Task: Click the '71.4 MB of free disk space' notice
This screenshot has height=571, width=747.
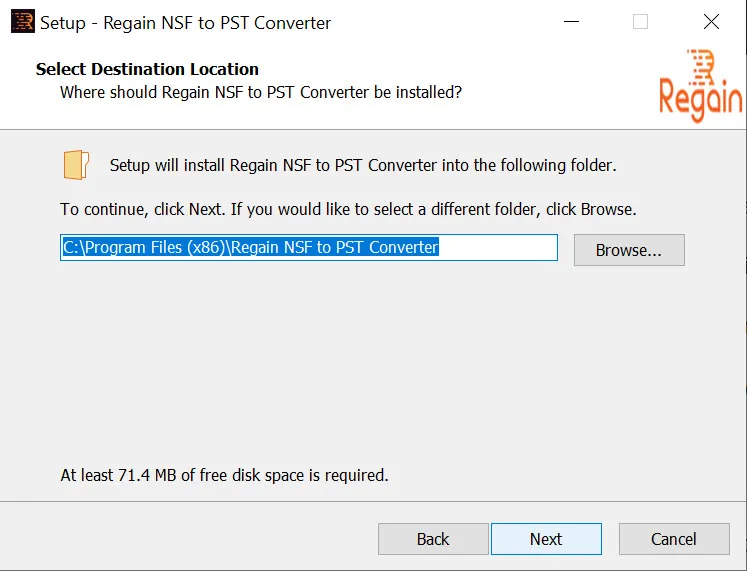Action: pyautogui.click(x=224, y=475)
